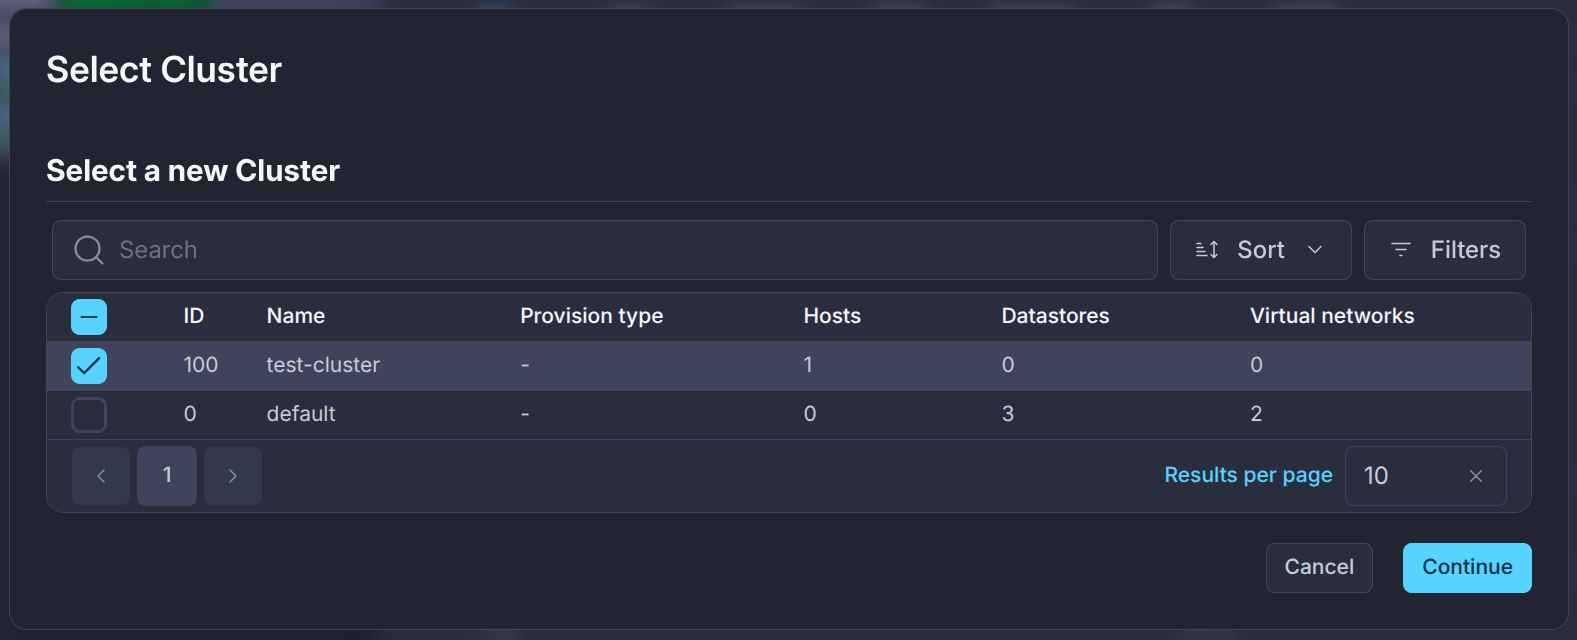The width and height of the screenshot is (1577, 640).
Task: Go to previous page arrow
Action: click(x=101, y=476)
